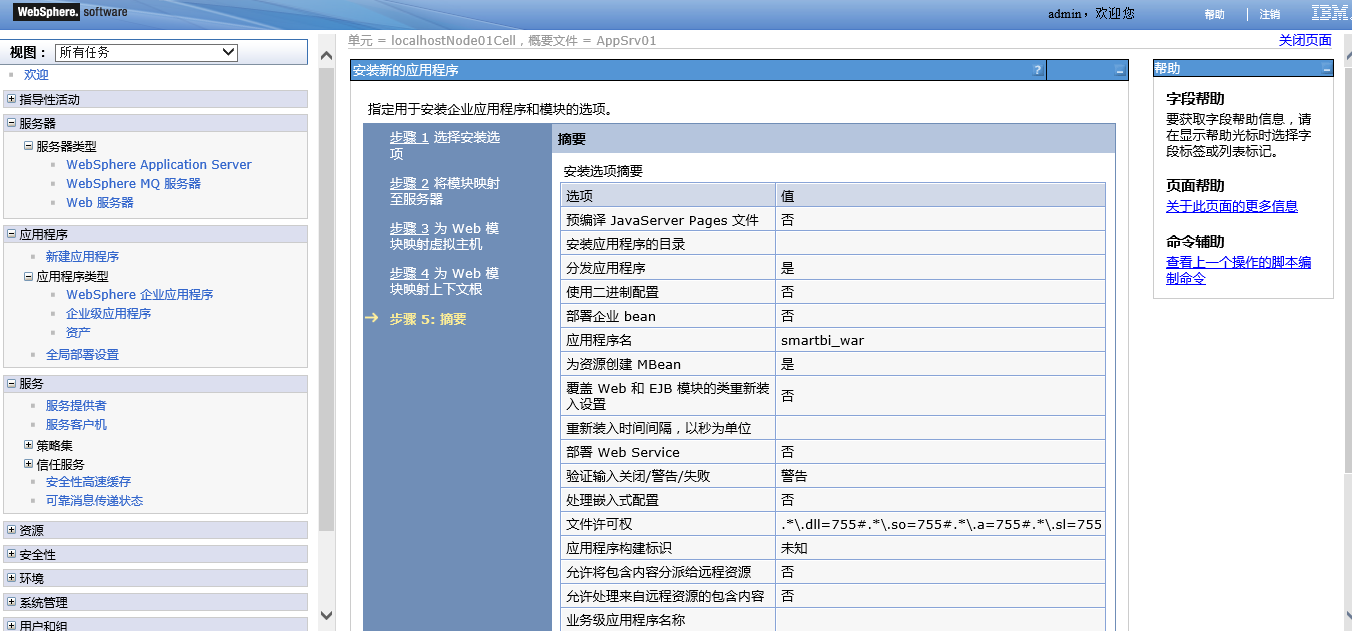Click 帮助 in the top header
This screenshot has width=1352, height=631.
(x=1214, y=15)
